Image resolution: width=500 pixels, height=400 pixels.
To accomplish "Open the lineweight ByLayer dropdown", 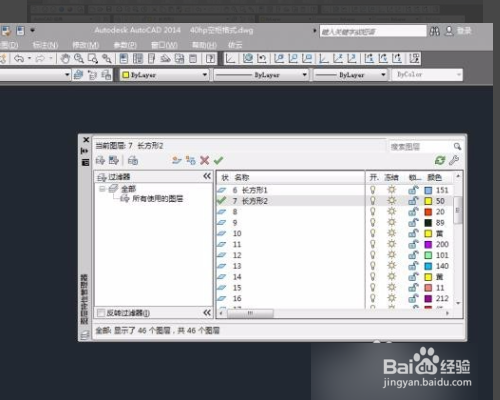I will click(350, 75).
